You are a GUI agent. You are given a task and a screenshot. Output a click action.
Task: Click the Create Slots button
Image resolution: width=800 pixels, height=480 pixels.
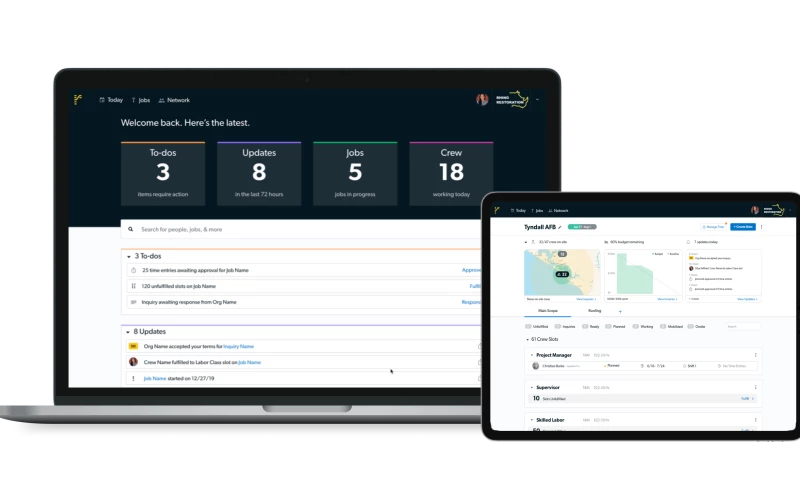742,227
